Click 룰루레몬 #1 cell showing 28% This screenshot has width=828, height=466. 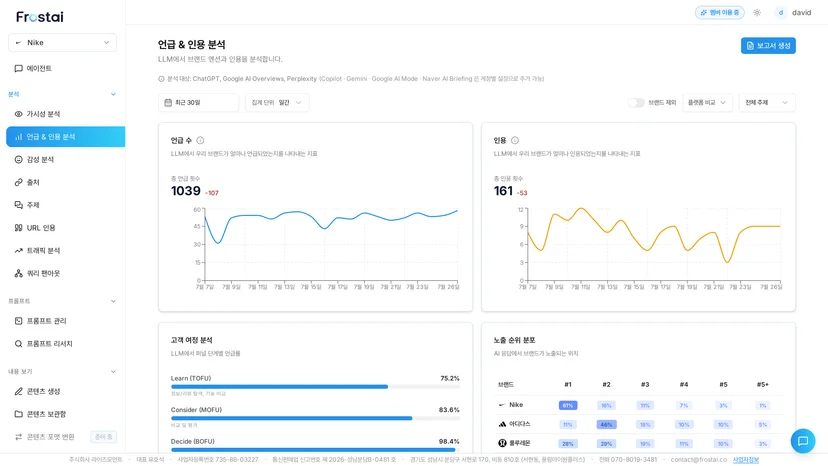coord(568,444)
